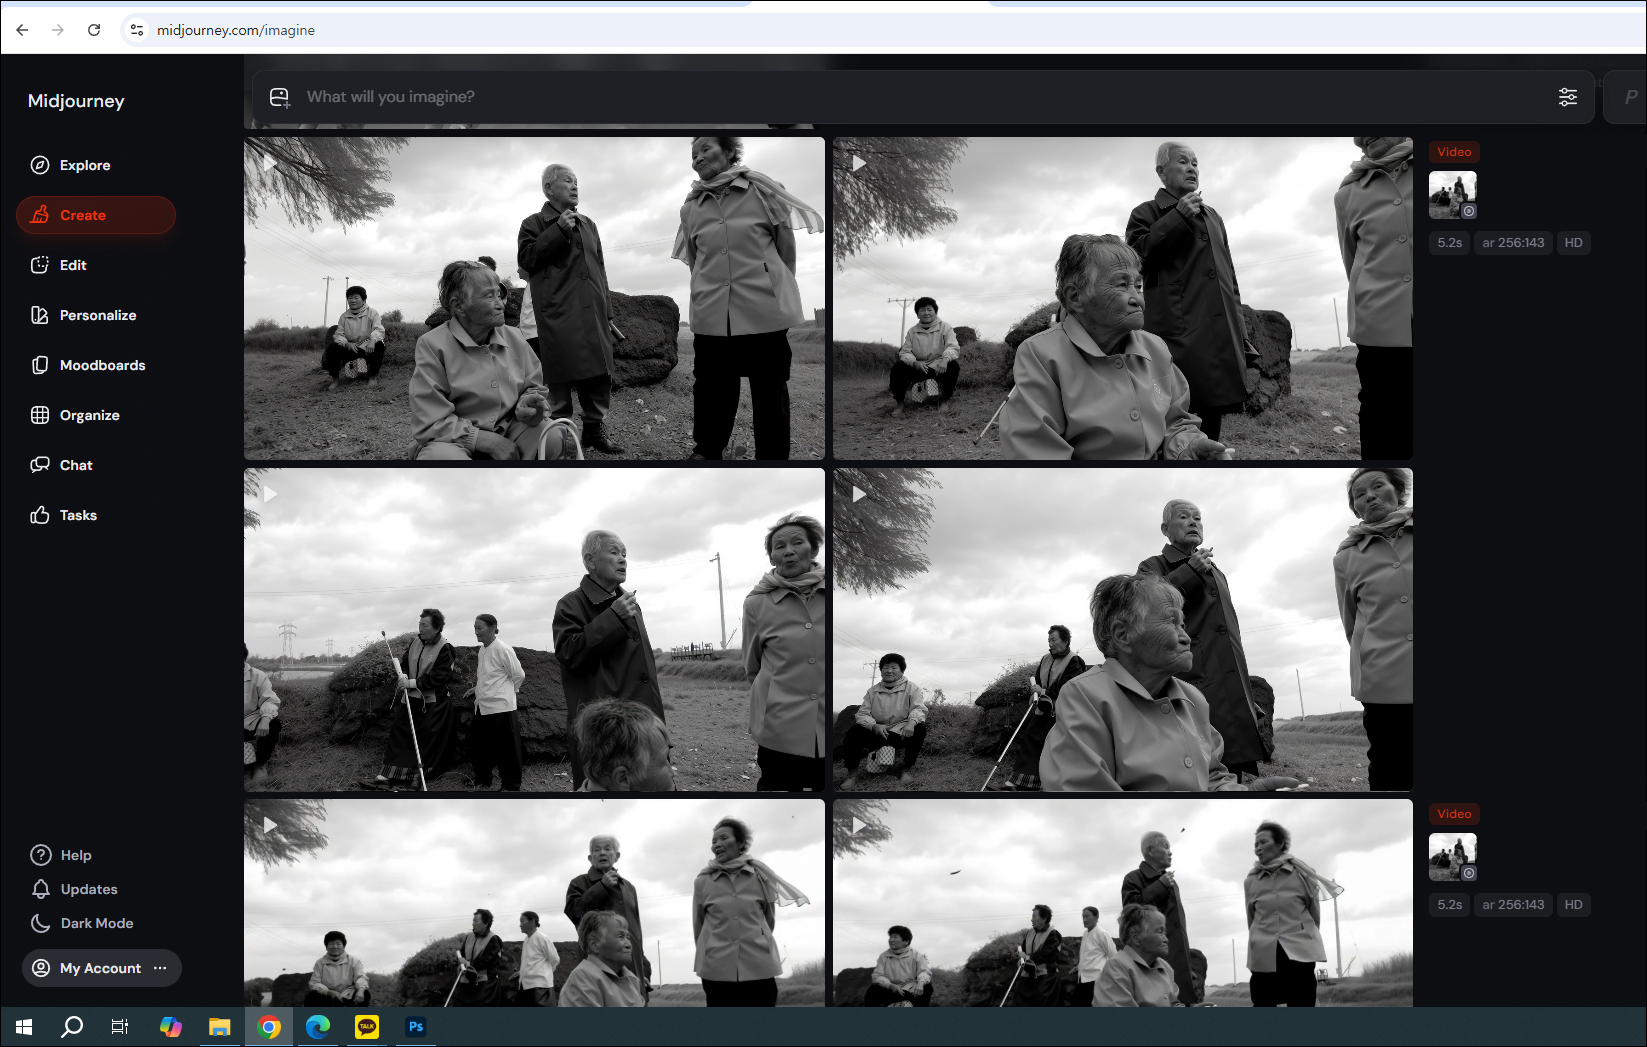This screenshot has height=1047, width=1647.
Task: Play the second row left video
Action: click(270, 494)
